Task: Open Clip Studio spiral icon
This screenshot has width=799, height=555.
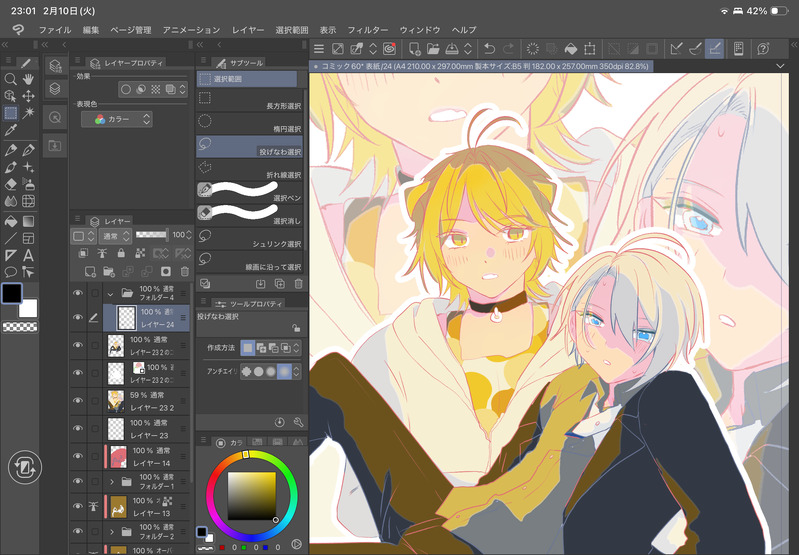Action: tap(389, 49)
